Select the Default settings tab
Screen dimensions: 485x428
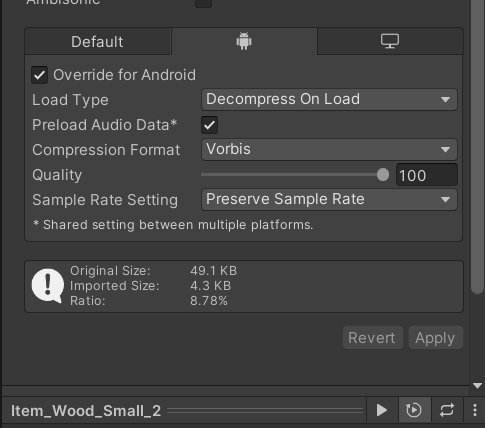pos(97,41)
